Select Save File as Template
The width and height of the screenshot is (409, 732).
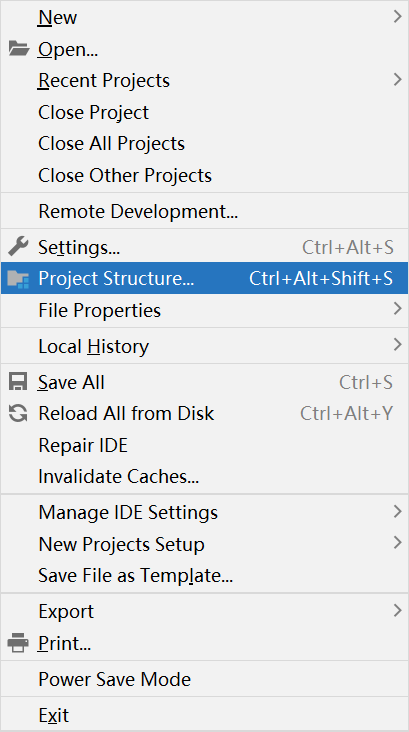click(204, 575)
